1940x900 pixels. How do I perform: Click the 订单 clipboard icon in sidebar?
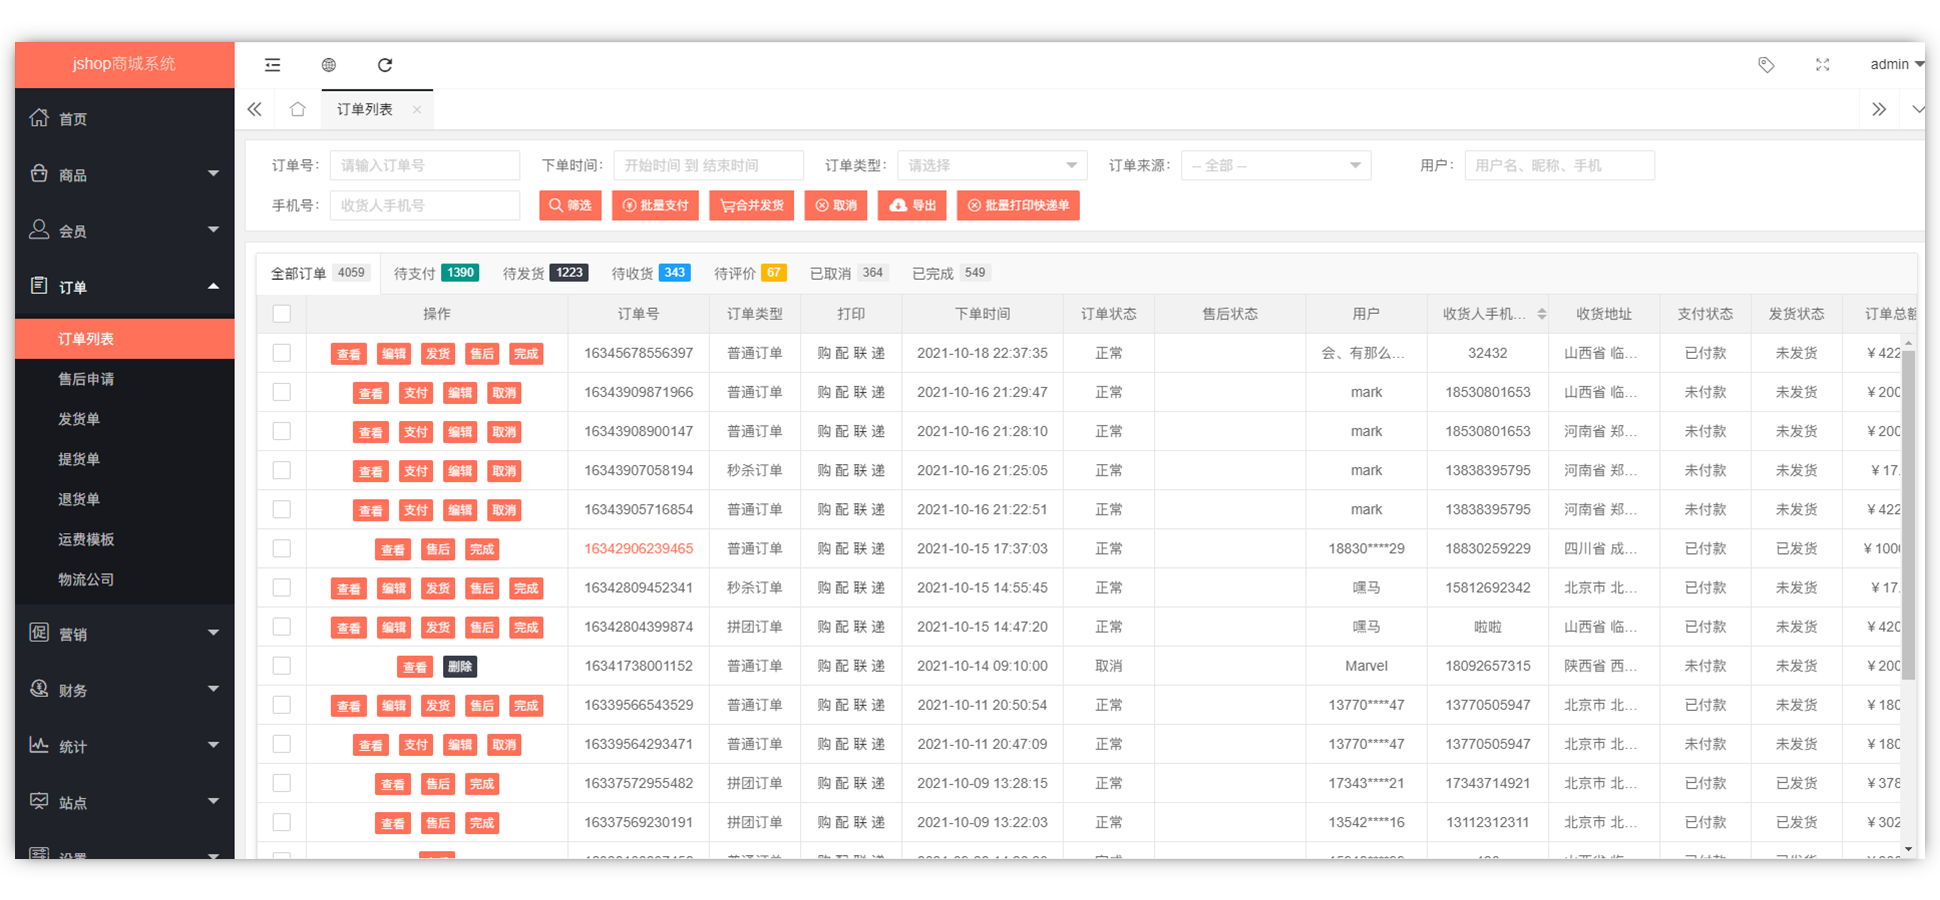tap(39, 286)
